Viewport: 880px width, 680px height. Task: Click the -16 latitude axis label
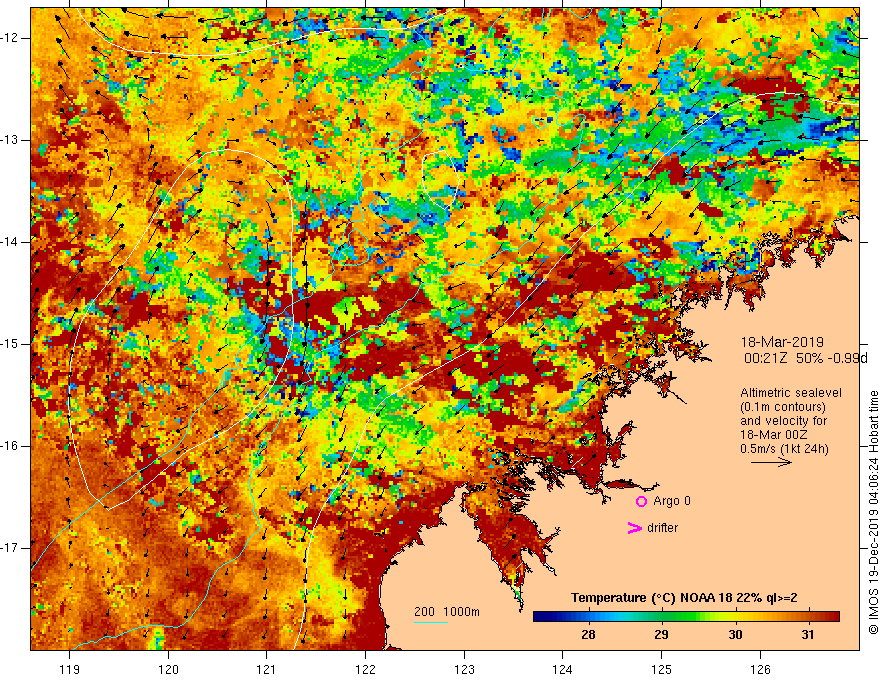click(x=10, y=446)
